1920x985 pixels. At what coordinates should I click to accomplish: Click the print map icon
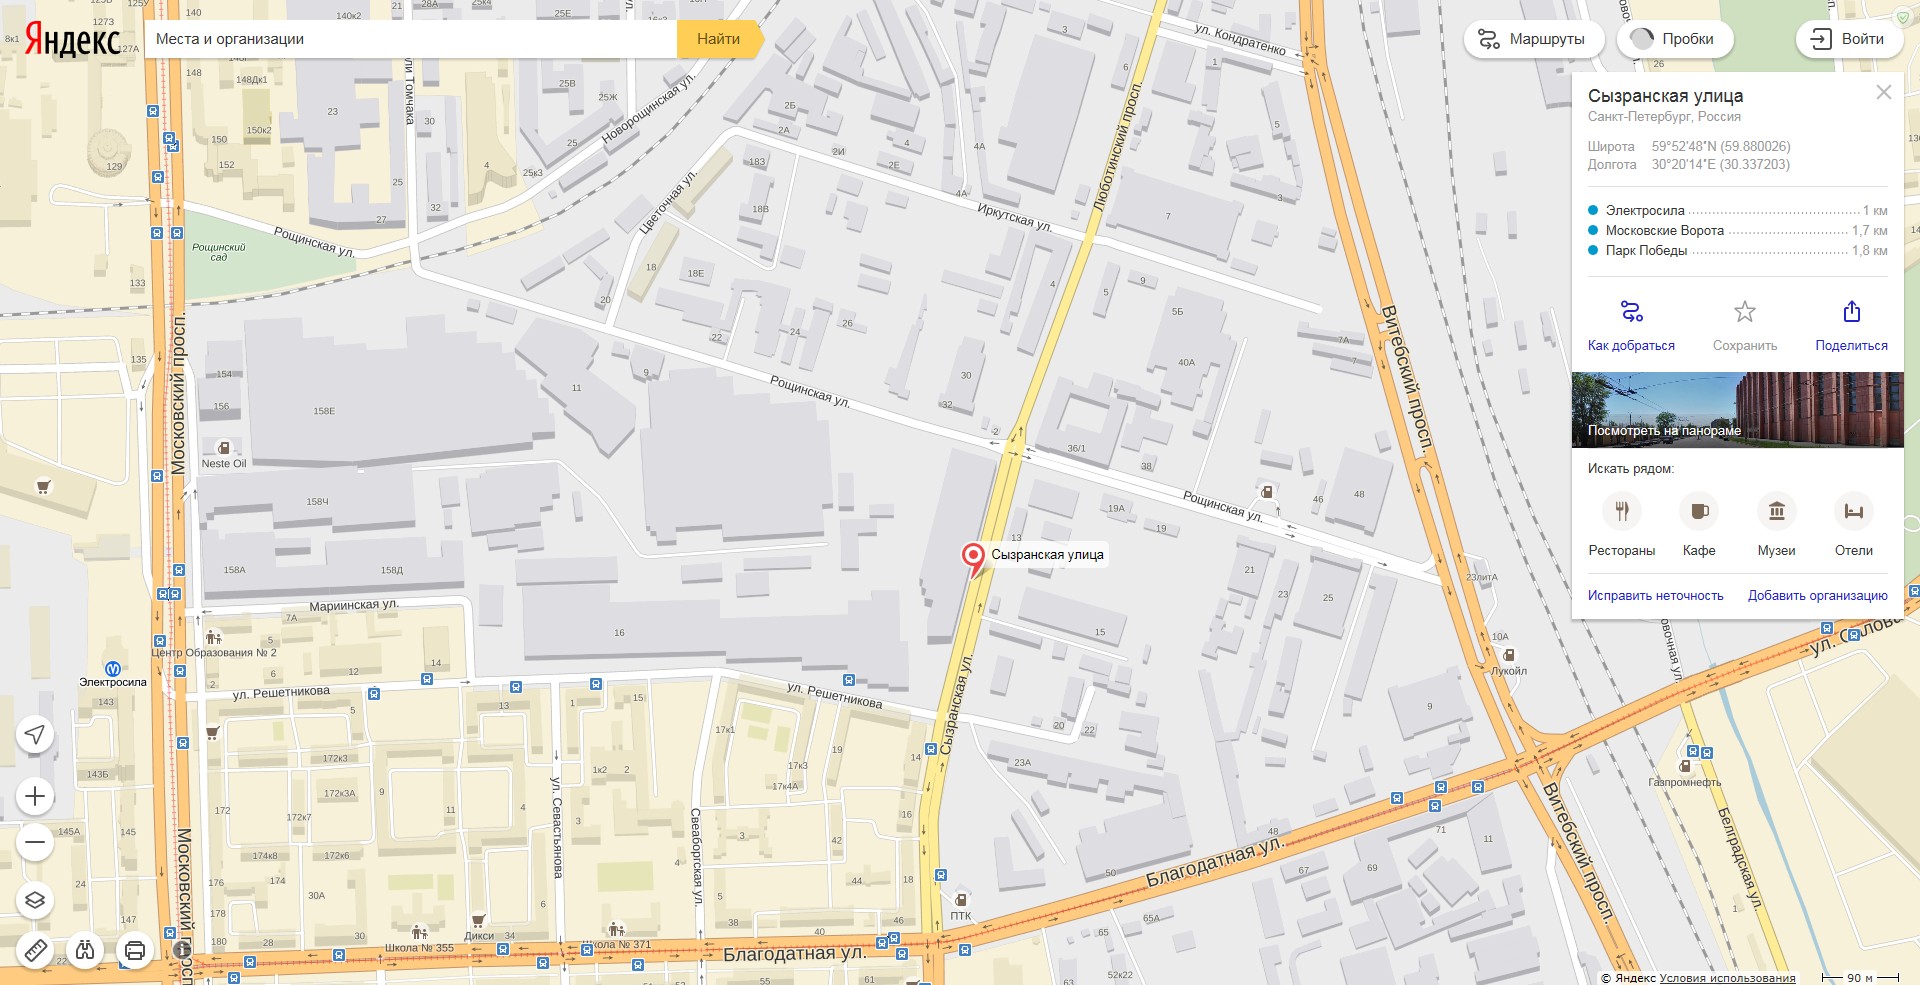135,950
